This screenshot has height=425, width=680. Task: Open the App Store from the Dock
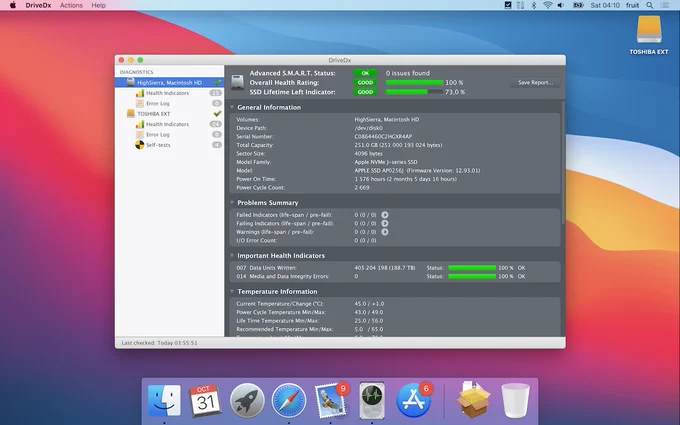tap(414, 400)
